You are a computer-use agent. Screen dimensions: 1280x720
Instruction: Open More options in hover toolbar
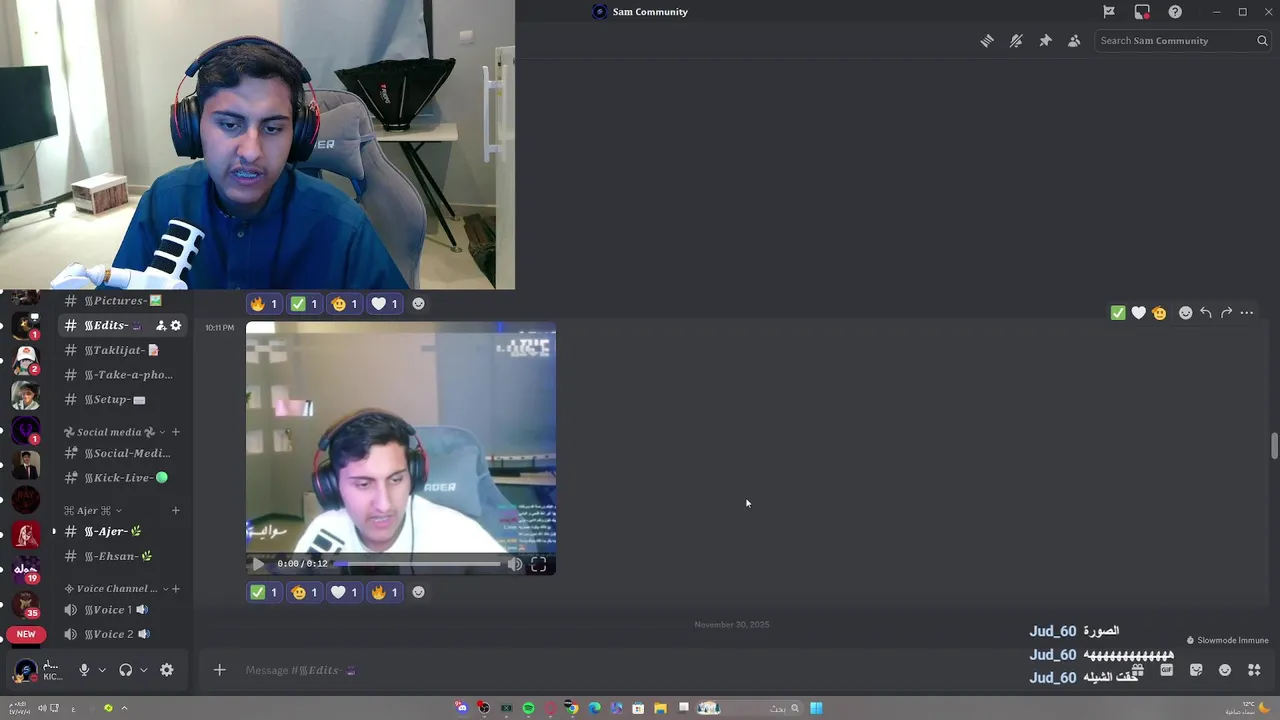(1247, 313)
